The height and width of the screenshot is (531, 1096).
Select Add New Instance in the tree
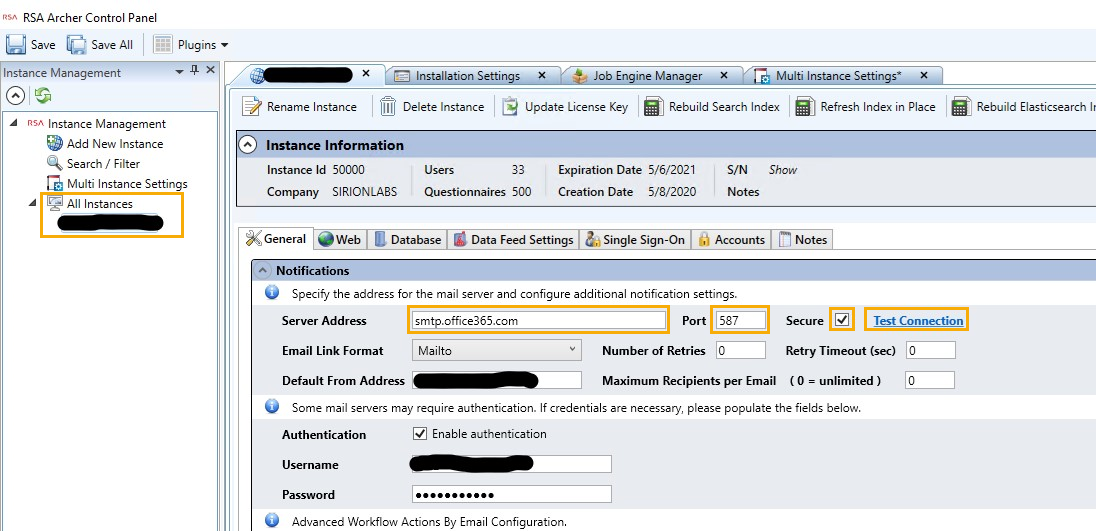click(x=115, y=144)
